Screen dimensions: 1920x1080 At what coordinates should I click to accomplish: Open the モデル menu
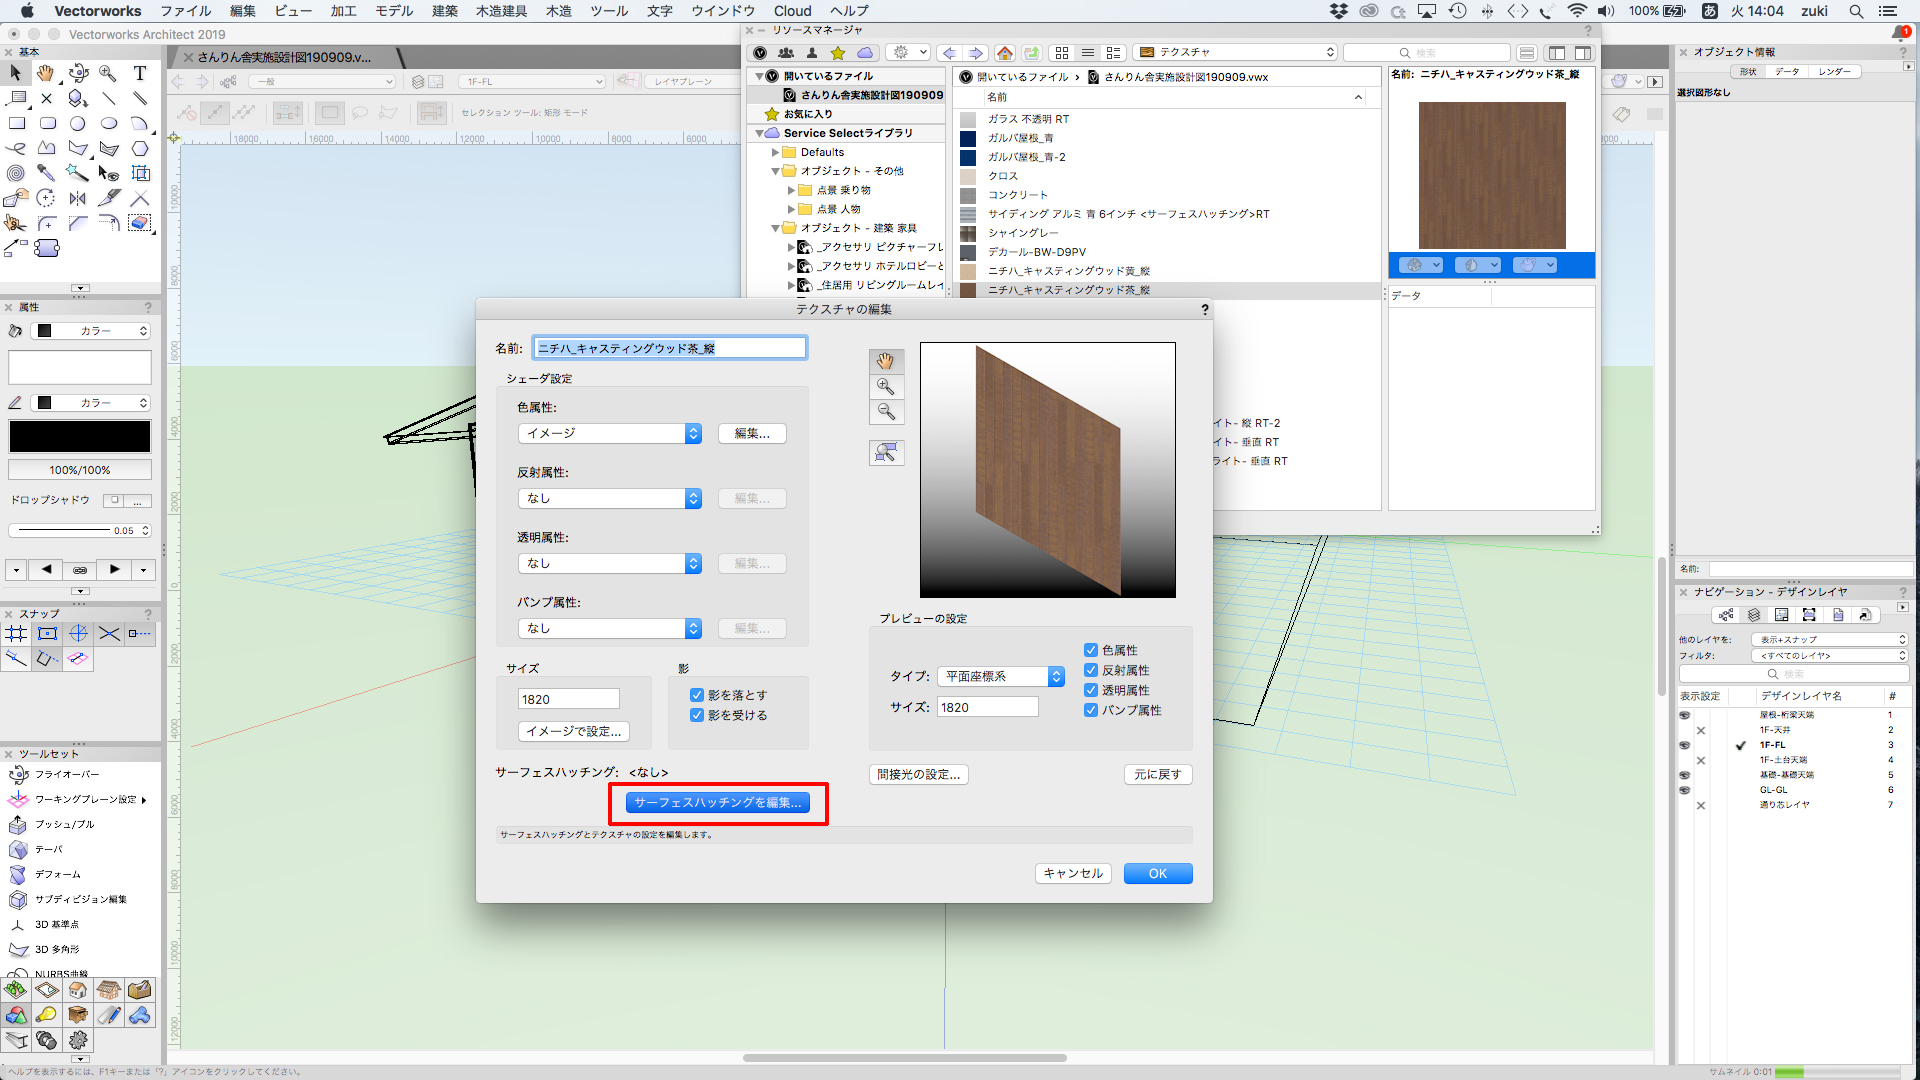(394, 11)
